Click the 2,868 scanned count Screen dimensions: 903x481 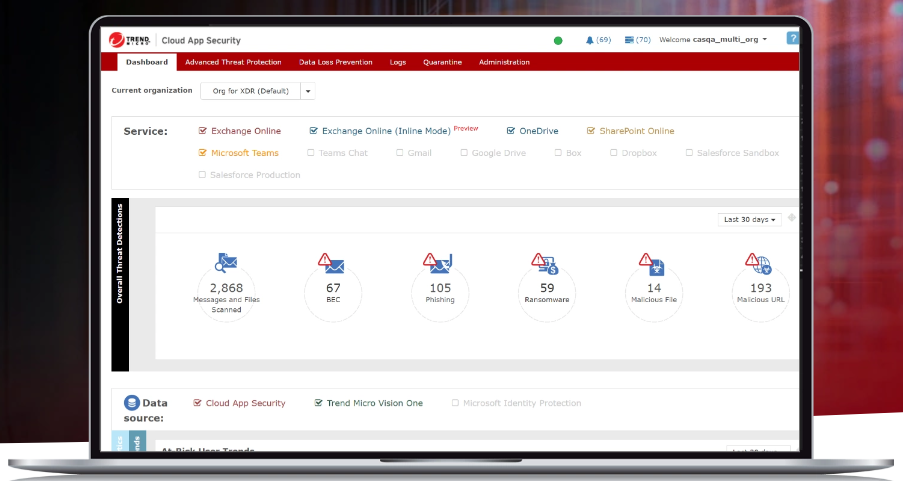(x=226, y=287)
